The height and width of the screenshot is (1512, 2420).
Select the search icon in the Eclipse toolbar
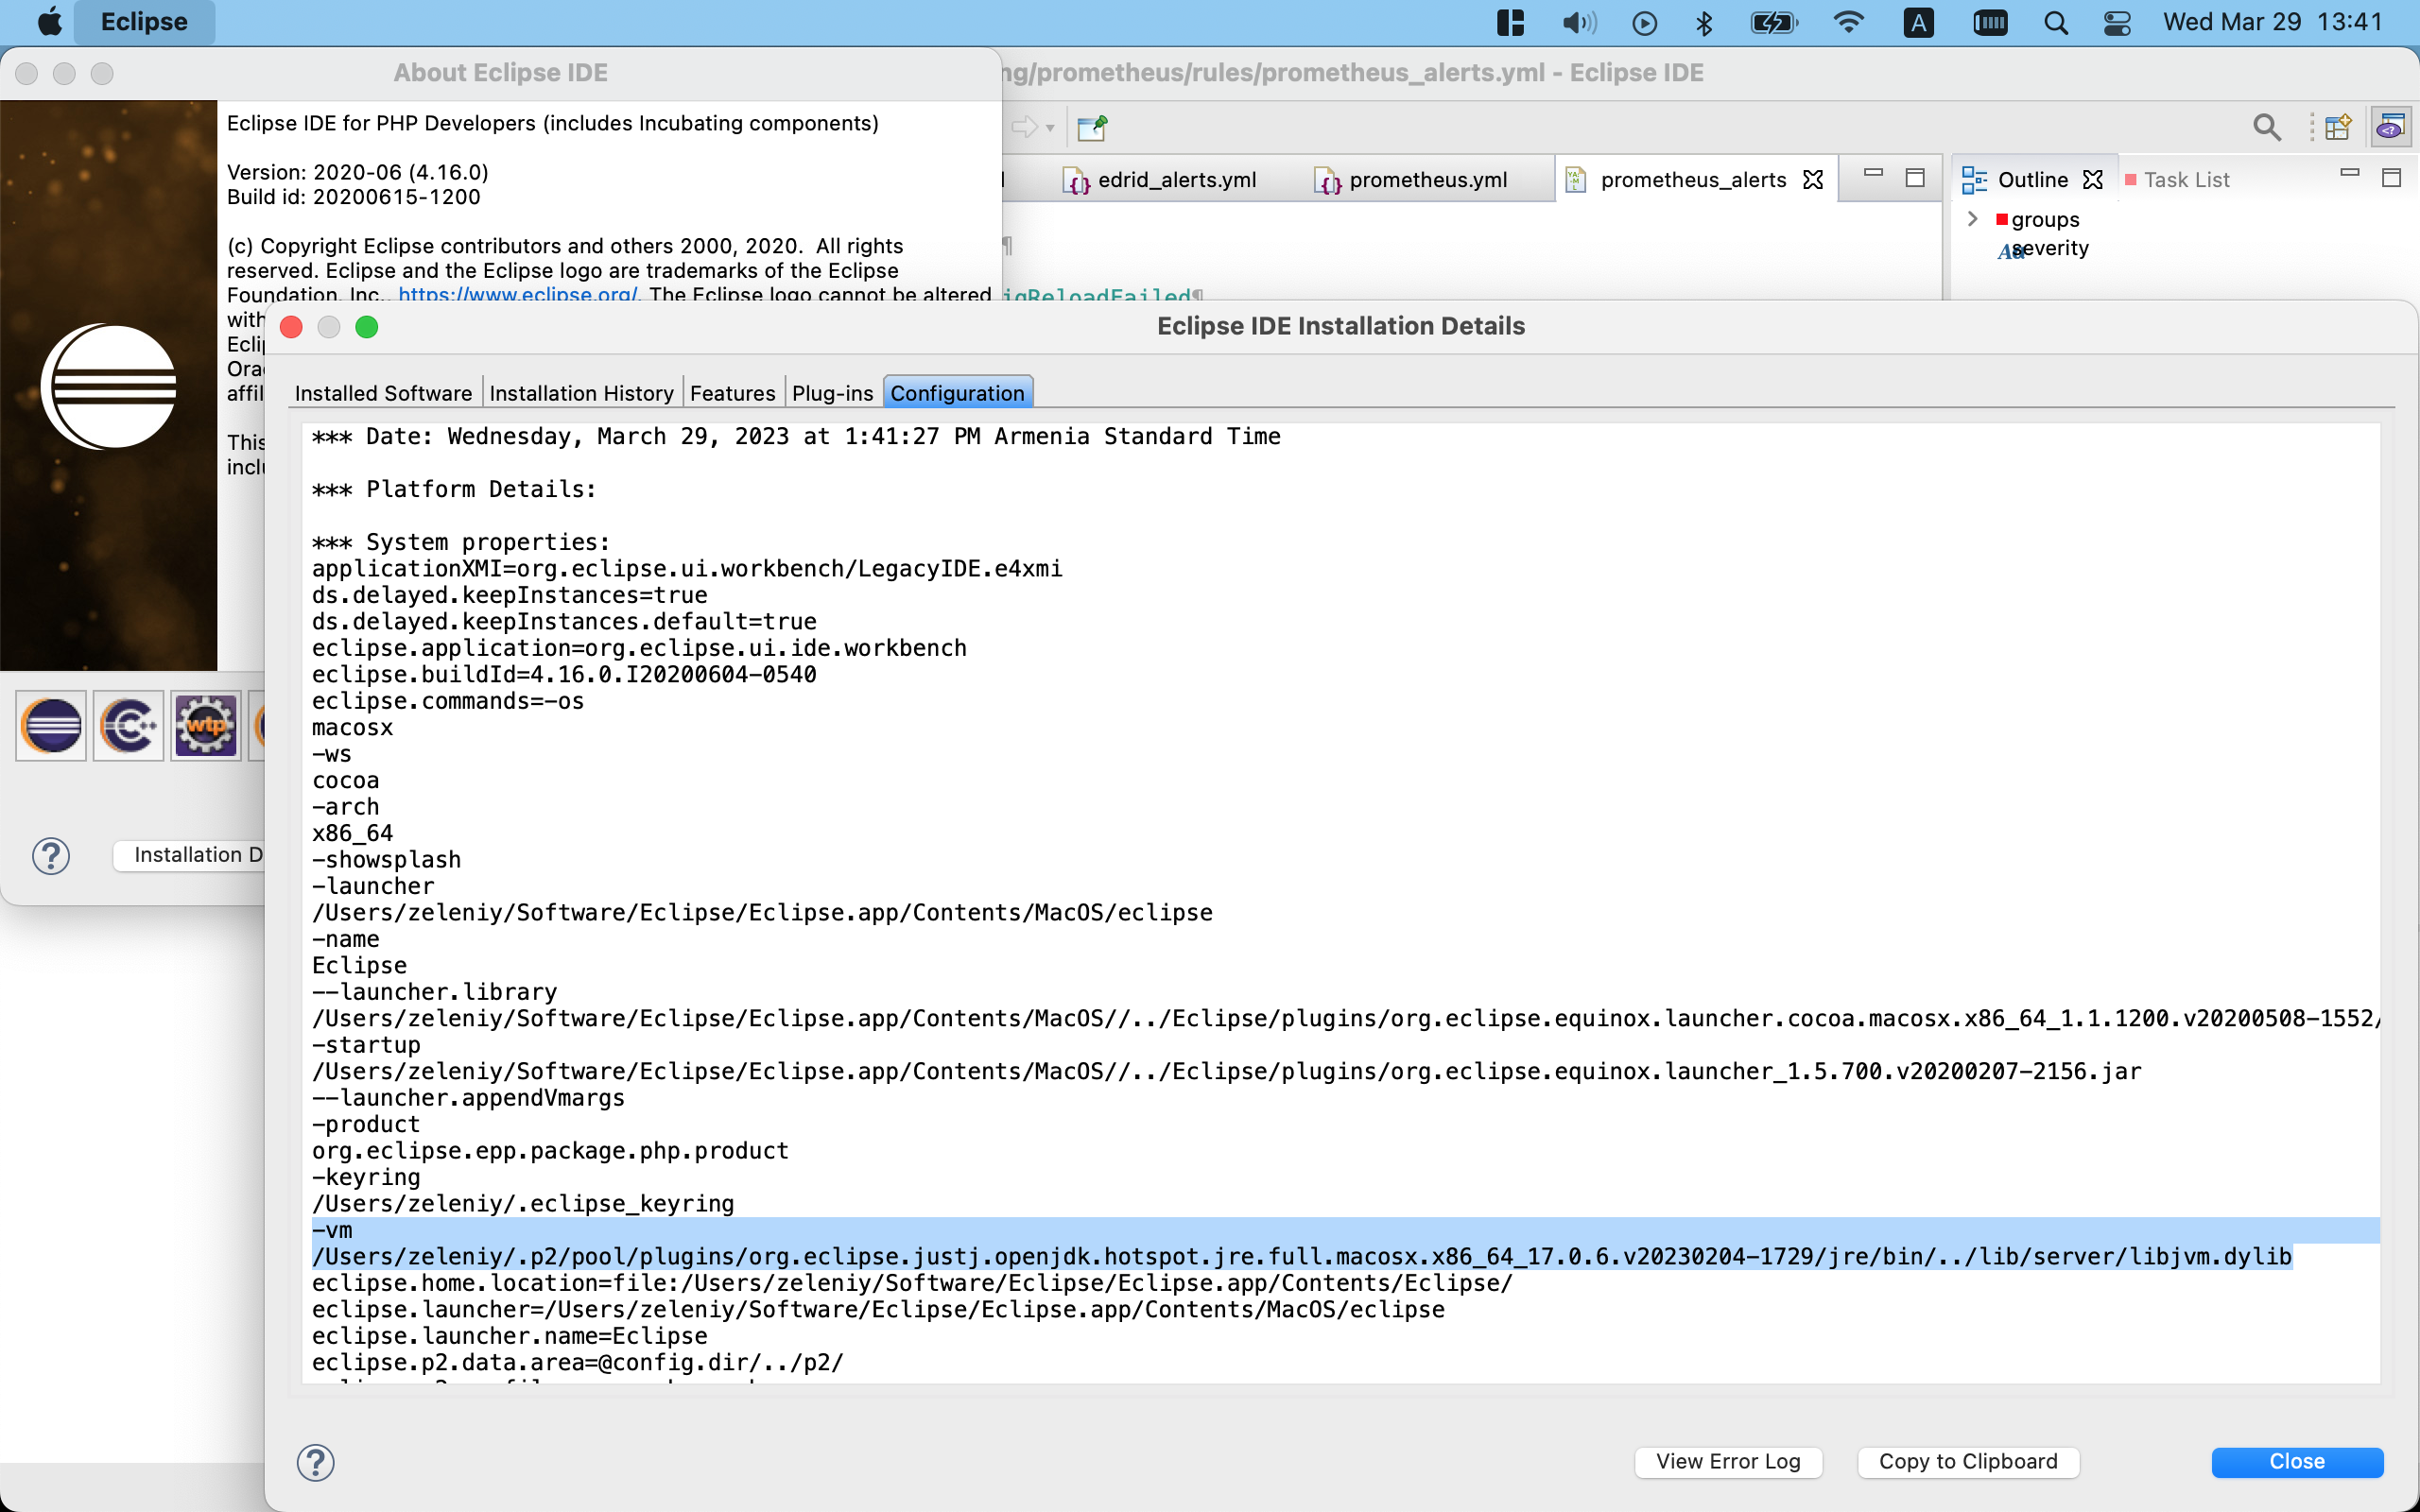(x=2267, y=127)
